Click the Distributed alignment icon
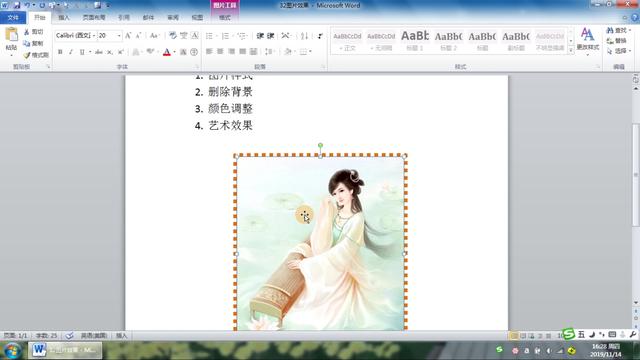640x360 pixels. click(x=253, y=52)
